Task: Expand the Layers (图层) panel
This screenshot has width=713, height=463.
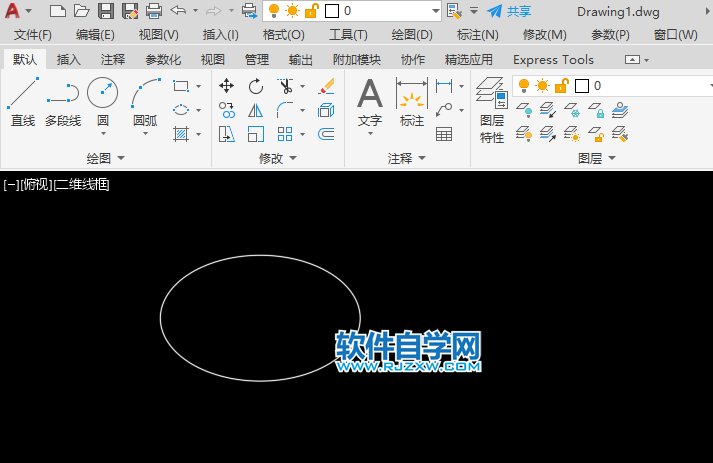Action: pyautogui.click(x=597, y=158)
